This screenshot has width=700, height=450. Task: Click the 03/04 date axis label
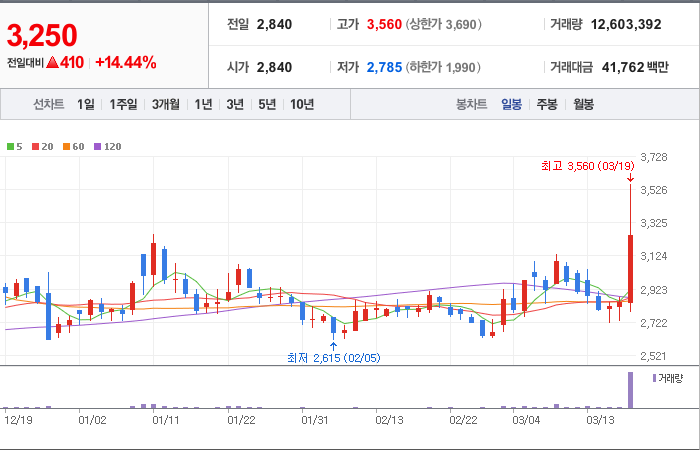(x=526, y=421)
